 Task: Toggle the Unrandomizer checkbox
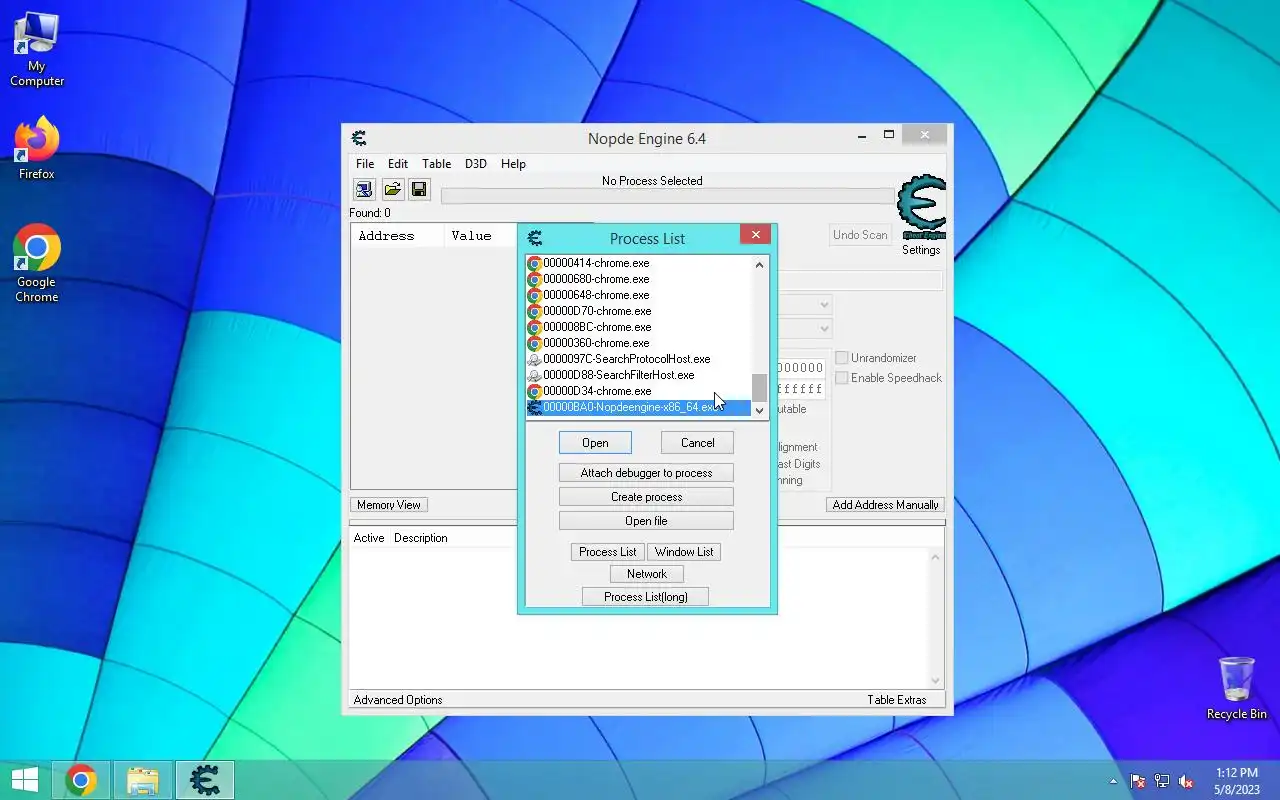click(x=842, y=358)
